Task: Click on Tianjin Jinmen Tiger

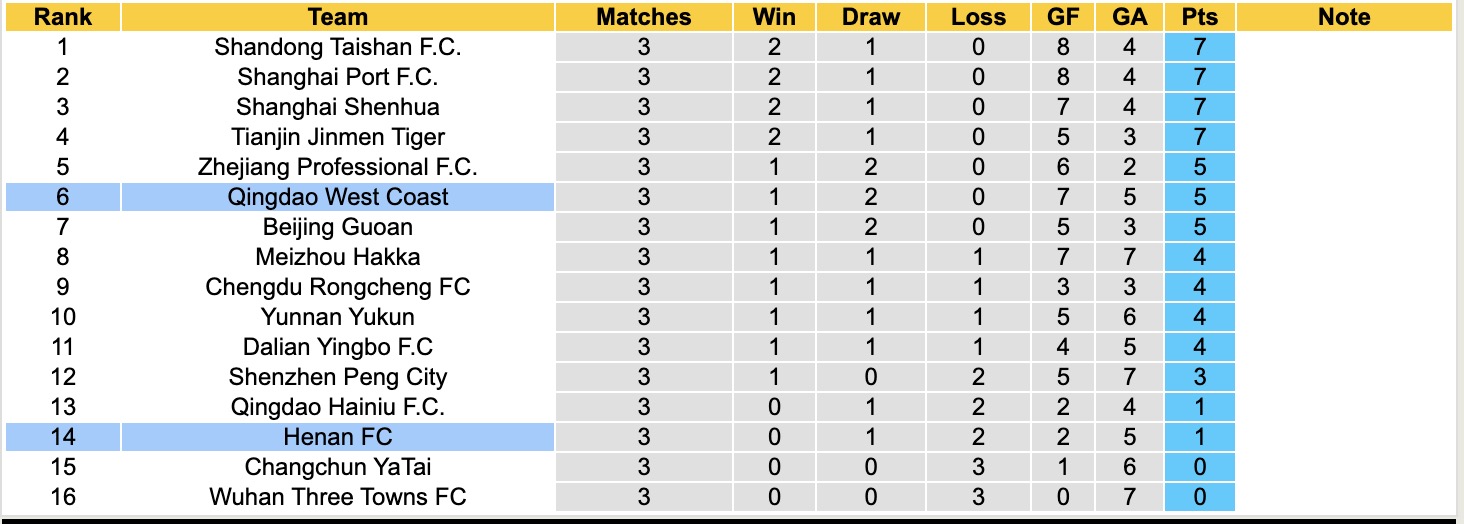Action: (x=338, y=137)
